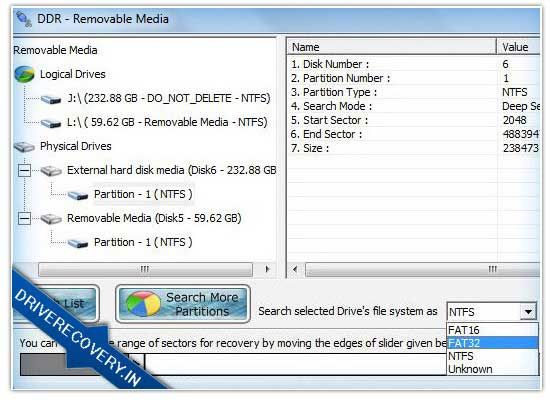Click the Logical Drives globe icon

pos(24,74)
